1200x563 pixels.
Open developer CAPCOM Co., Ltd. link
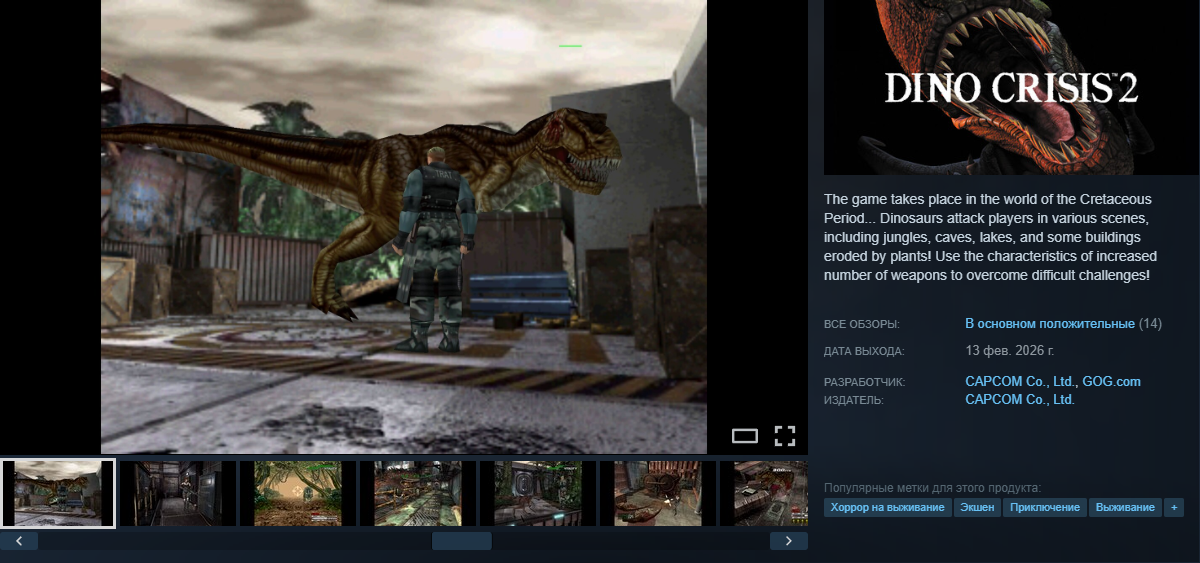(1020, 381)
